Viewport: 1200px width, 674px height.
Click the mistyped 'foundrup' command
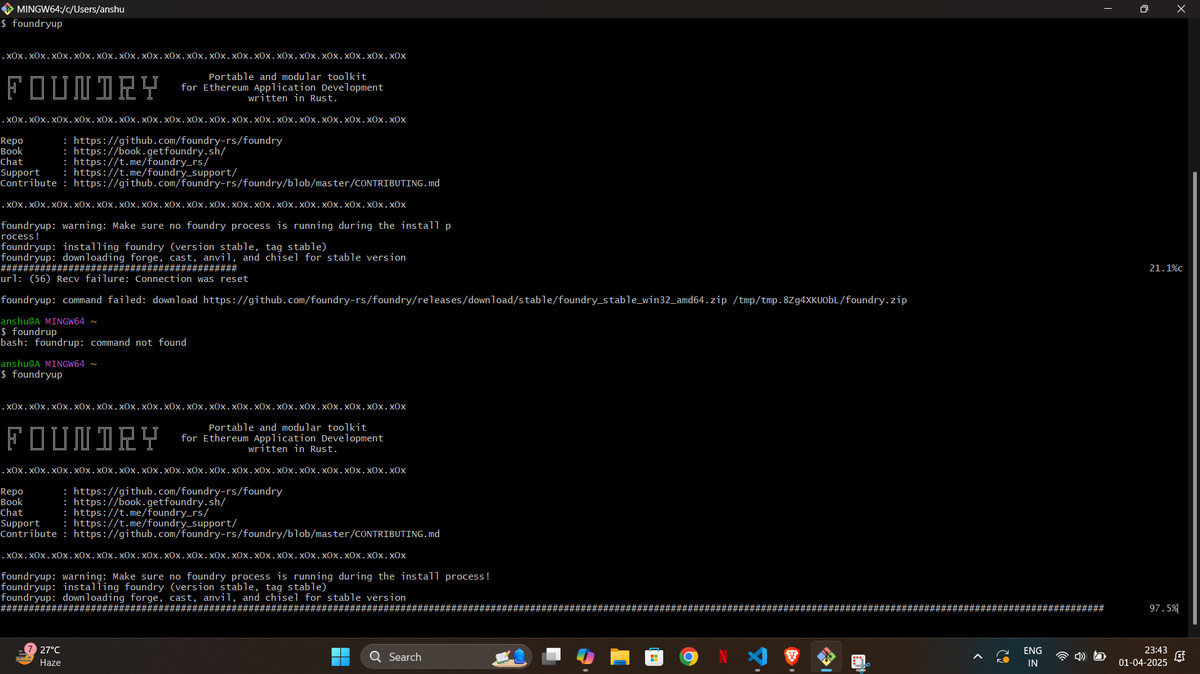34,332
